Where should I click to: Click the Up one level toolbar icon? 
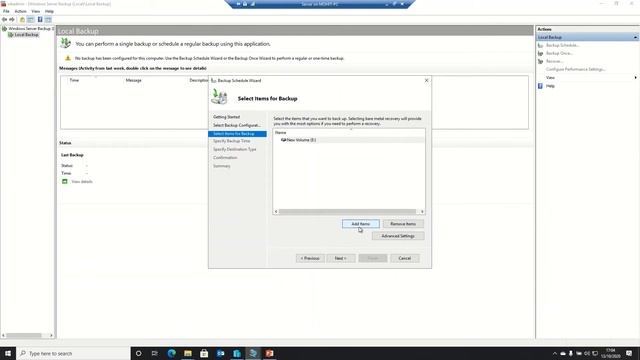[x=22, y=20]
